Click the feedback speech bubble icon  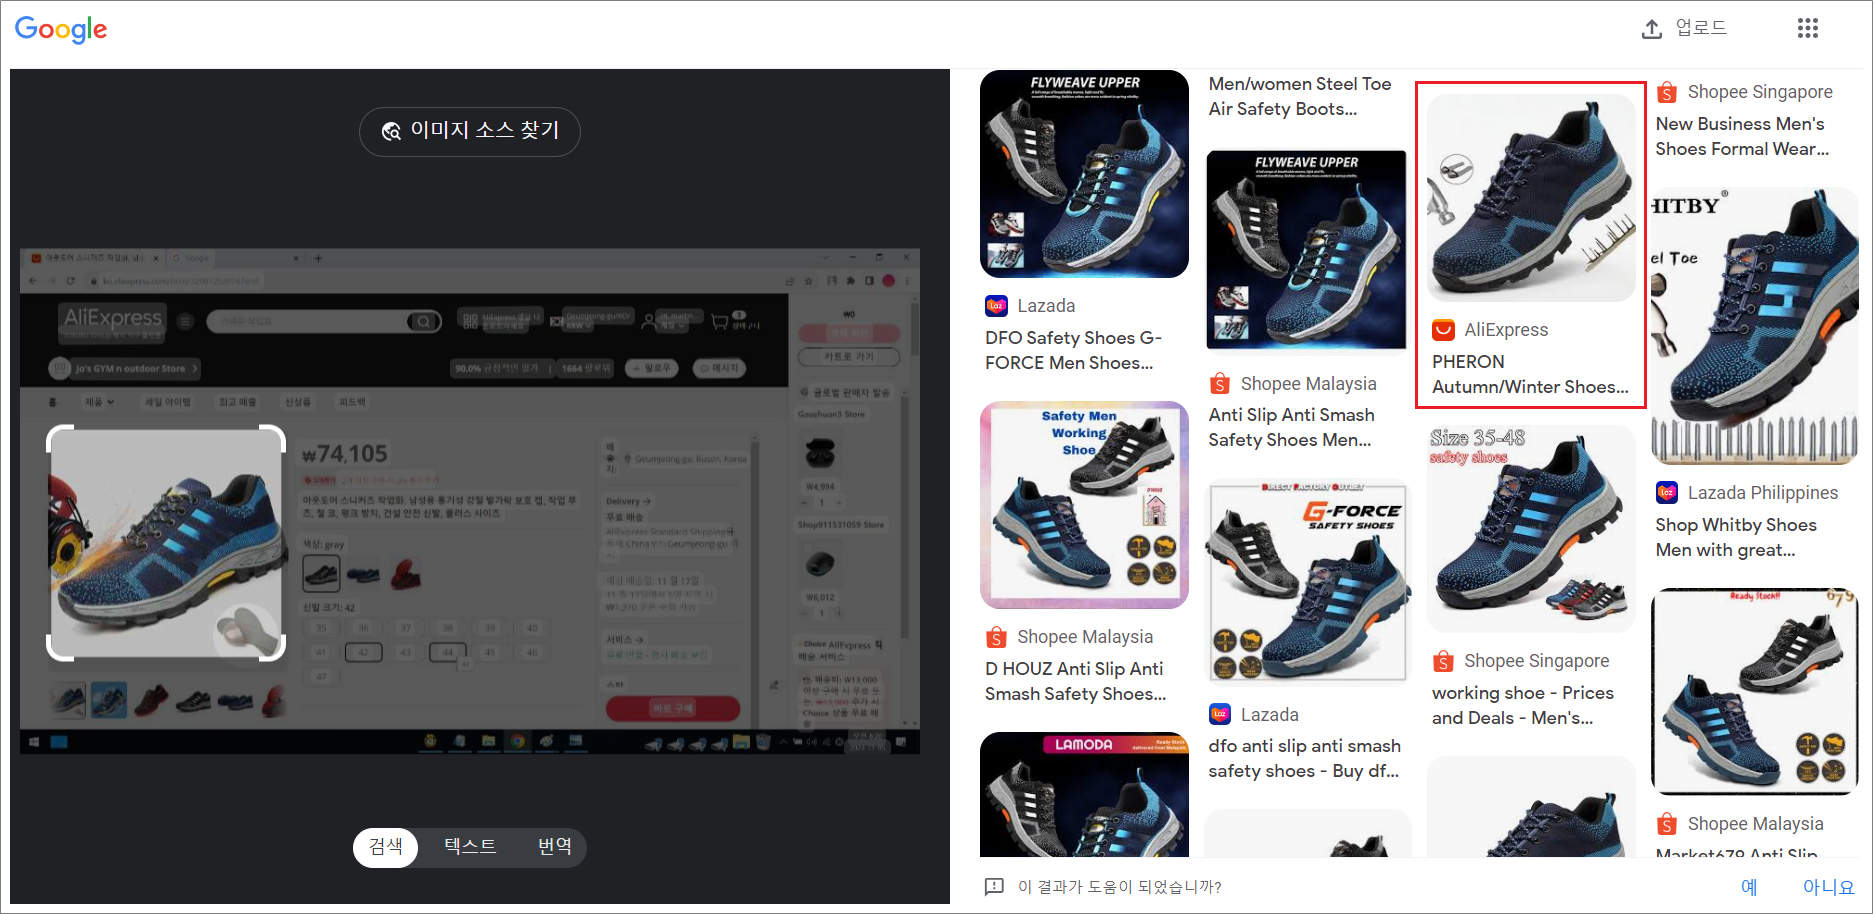[x=994, y=887]
